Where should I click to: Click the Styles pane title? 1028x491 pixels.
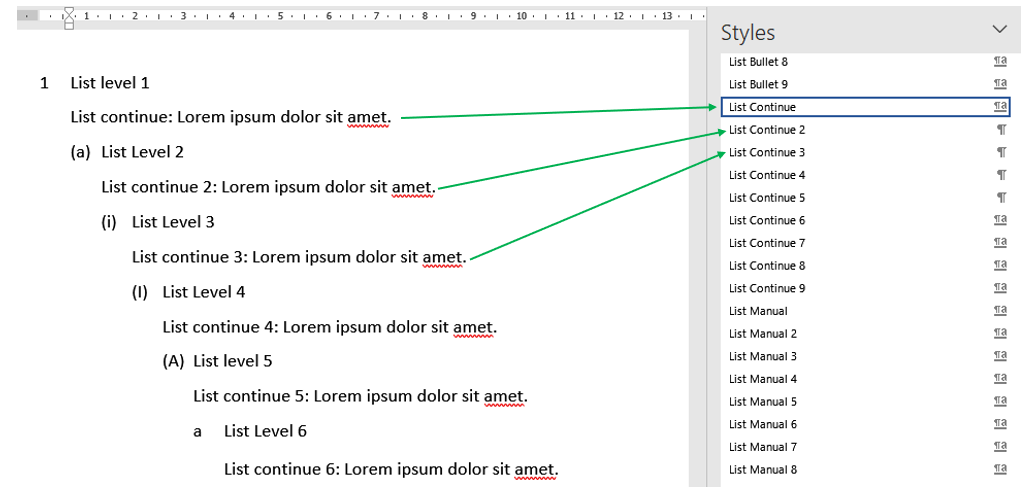click(748, 32)
